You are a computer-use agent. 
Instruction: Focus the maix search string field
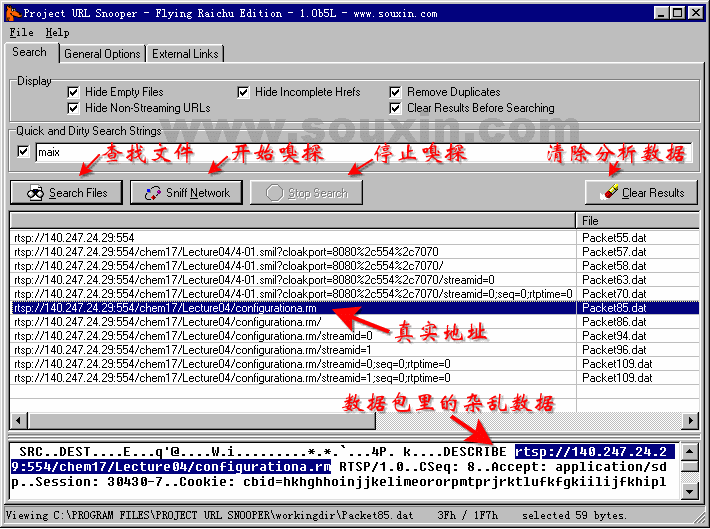[x=362, y=152]
